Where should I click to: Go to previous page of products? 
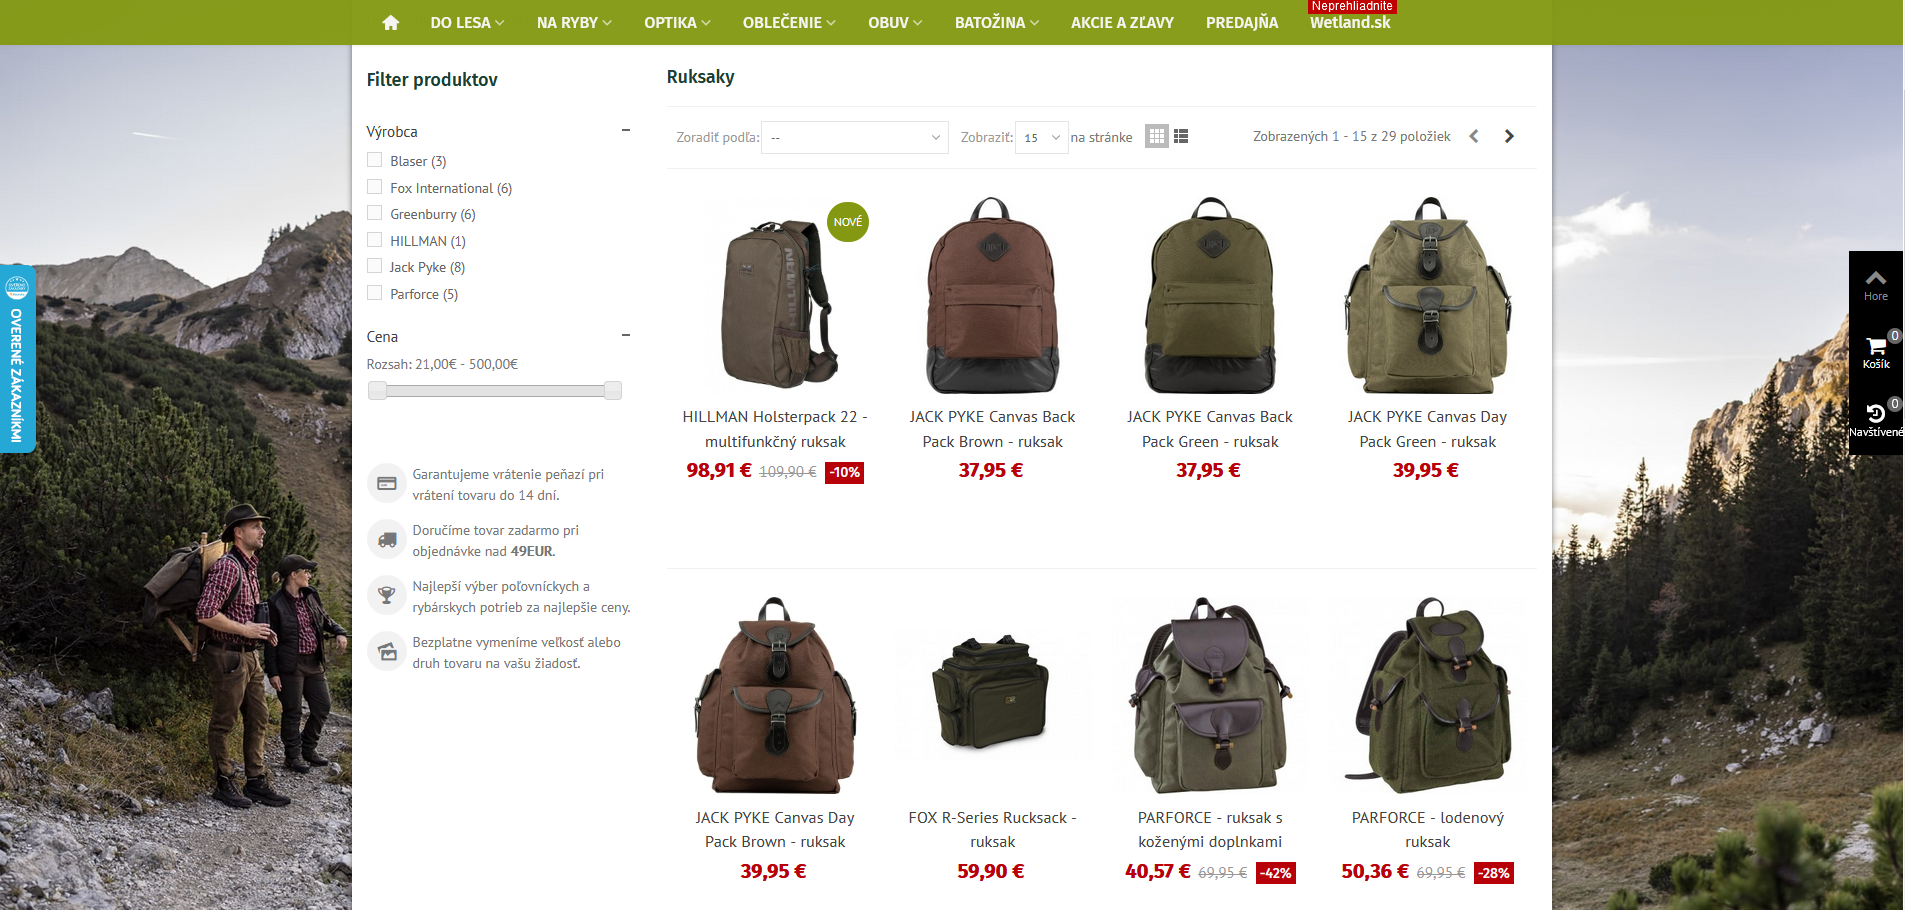(1473, 136)
